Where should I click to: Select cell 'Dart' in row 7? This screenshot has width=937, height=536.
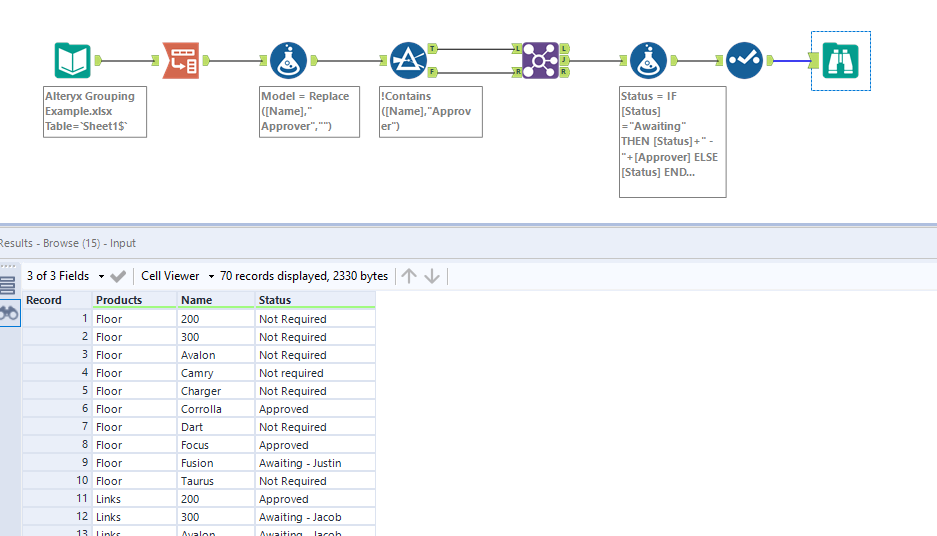point(216,427)
